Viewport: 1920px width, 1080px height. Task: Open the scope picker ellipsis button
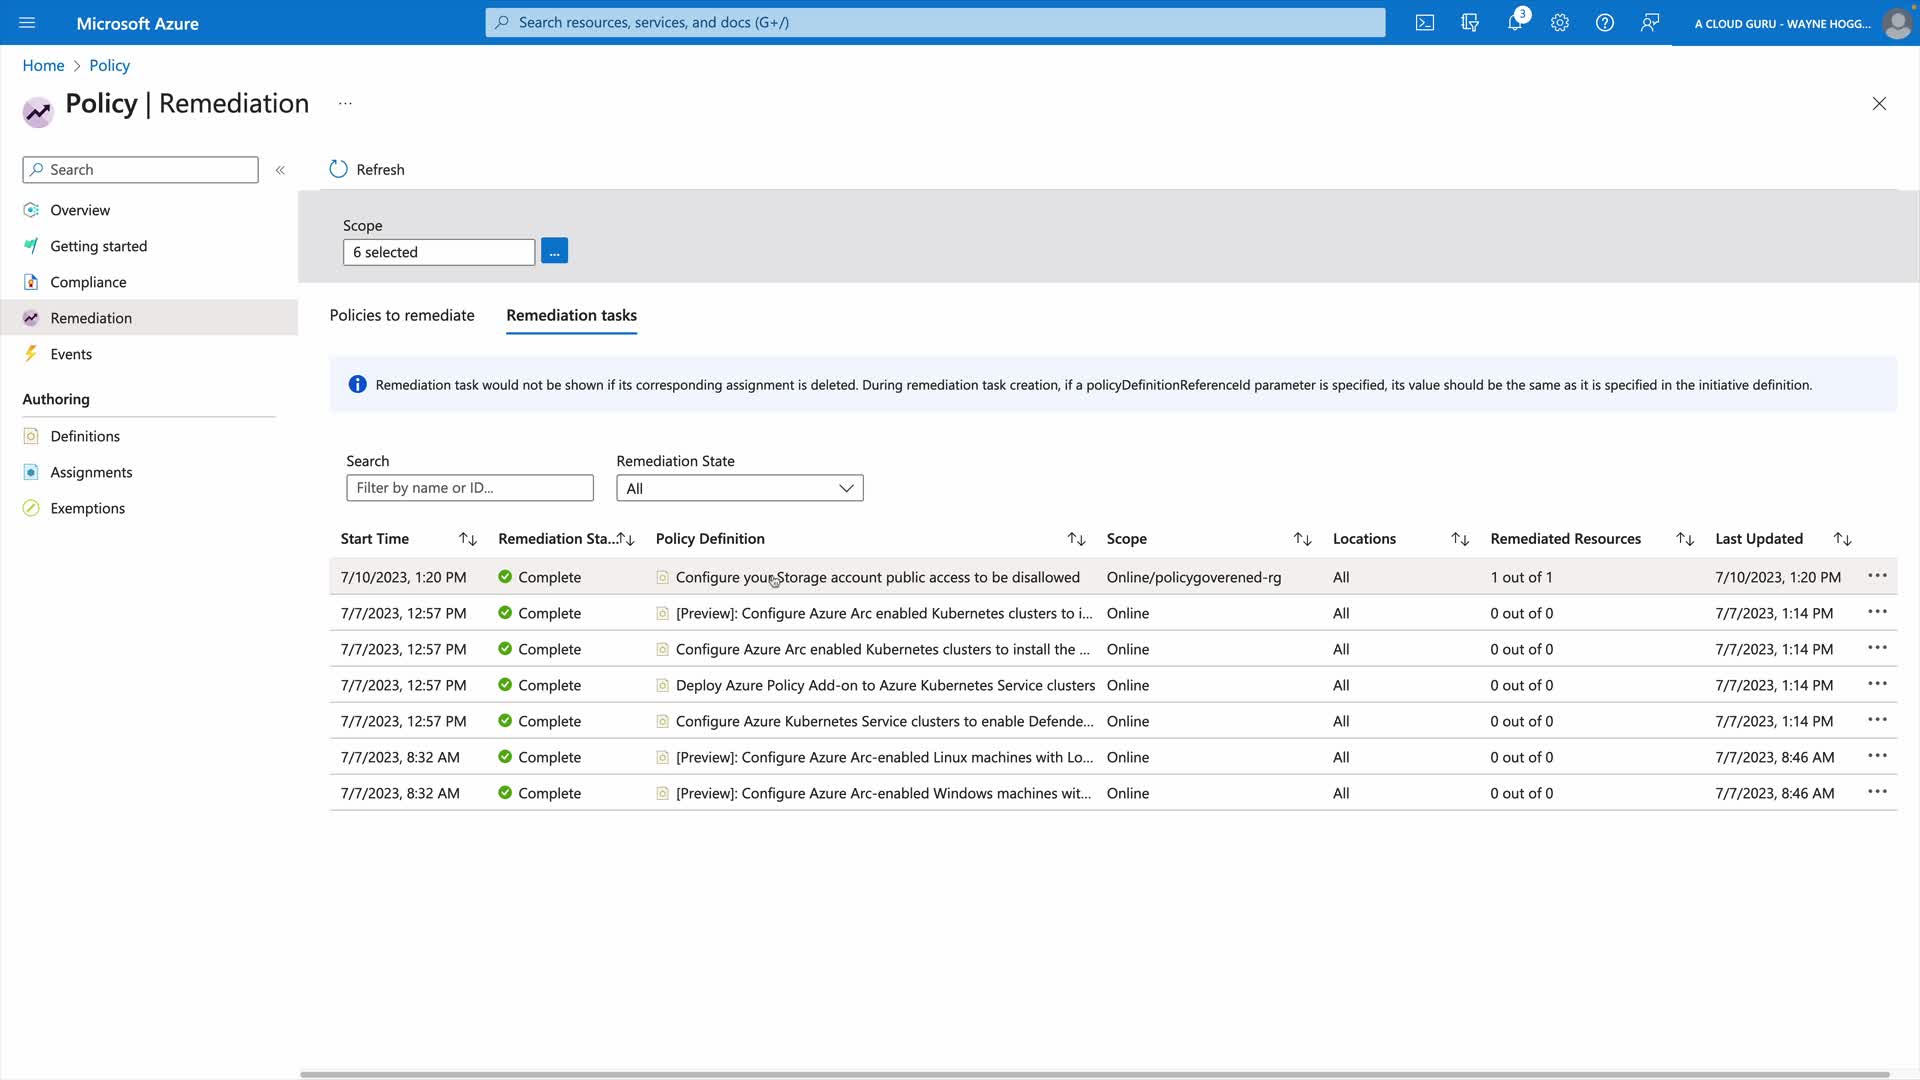[x=554, y=251]
